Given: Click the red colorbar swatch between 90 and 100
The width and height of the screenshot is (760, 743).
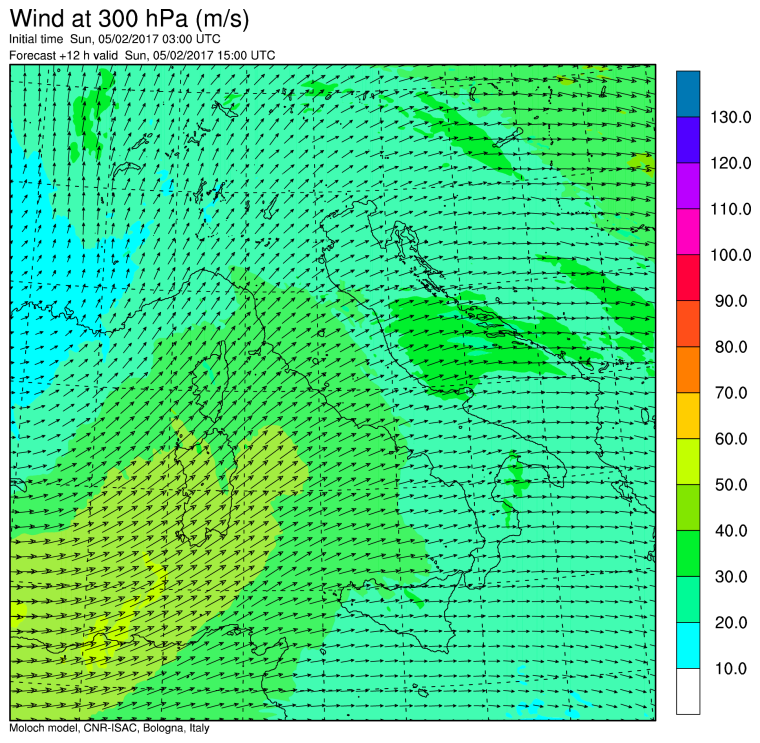Looking at the screenshot, I should (x=688, y=278).
